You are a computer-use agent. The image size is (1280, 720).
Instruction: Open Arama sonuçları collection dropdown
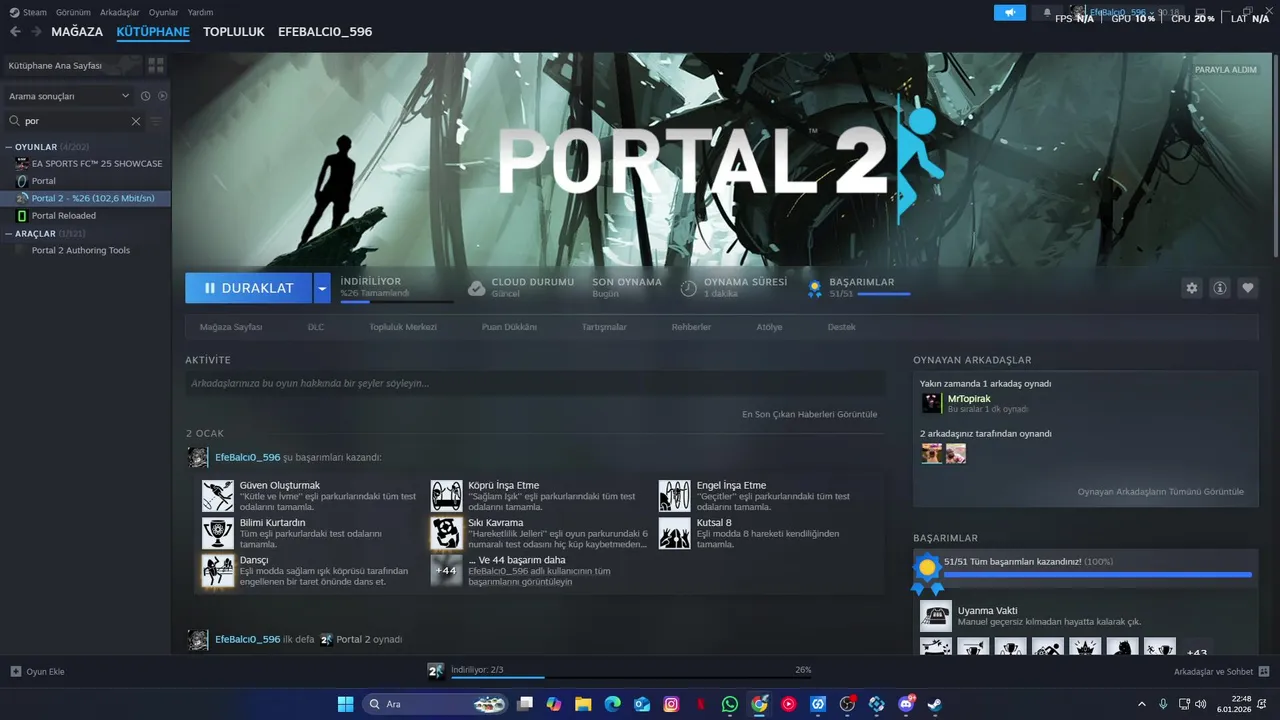tap(69, 96)
